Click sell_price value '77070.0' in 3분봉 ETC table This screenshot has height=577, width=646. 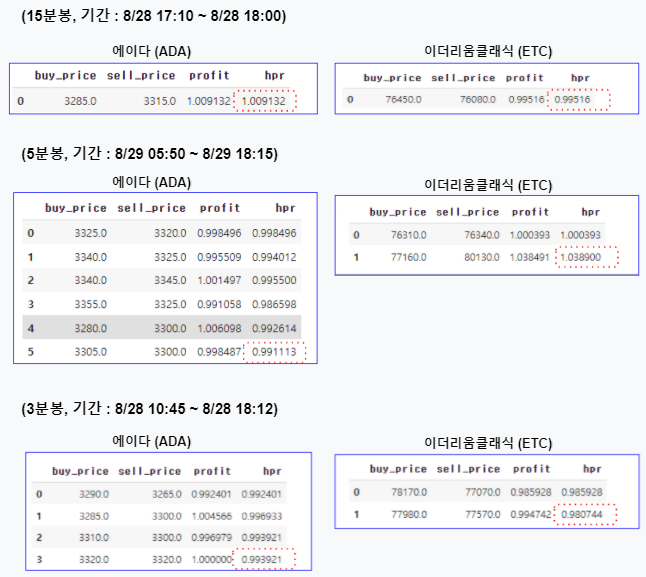pos(483,492)
